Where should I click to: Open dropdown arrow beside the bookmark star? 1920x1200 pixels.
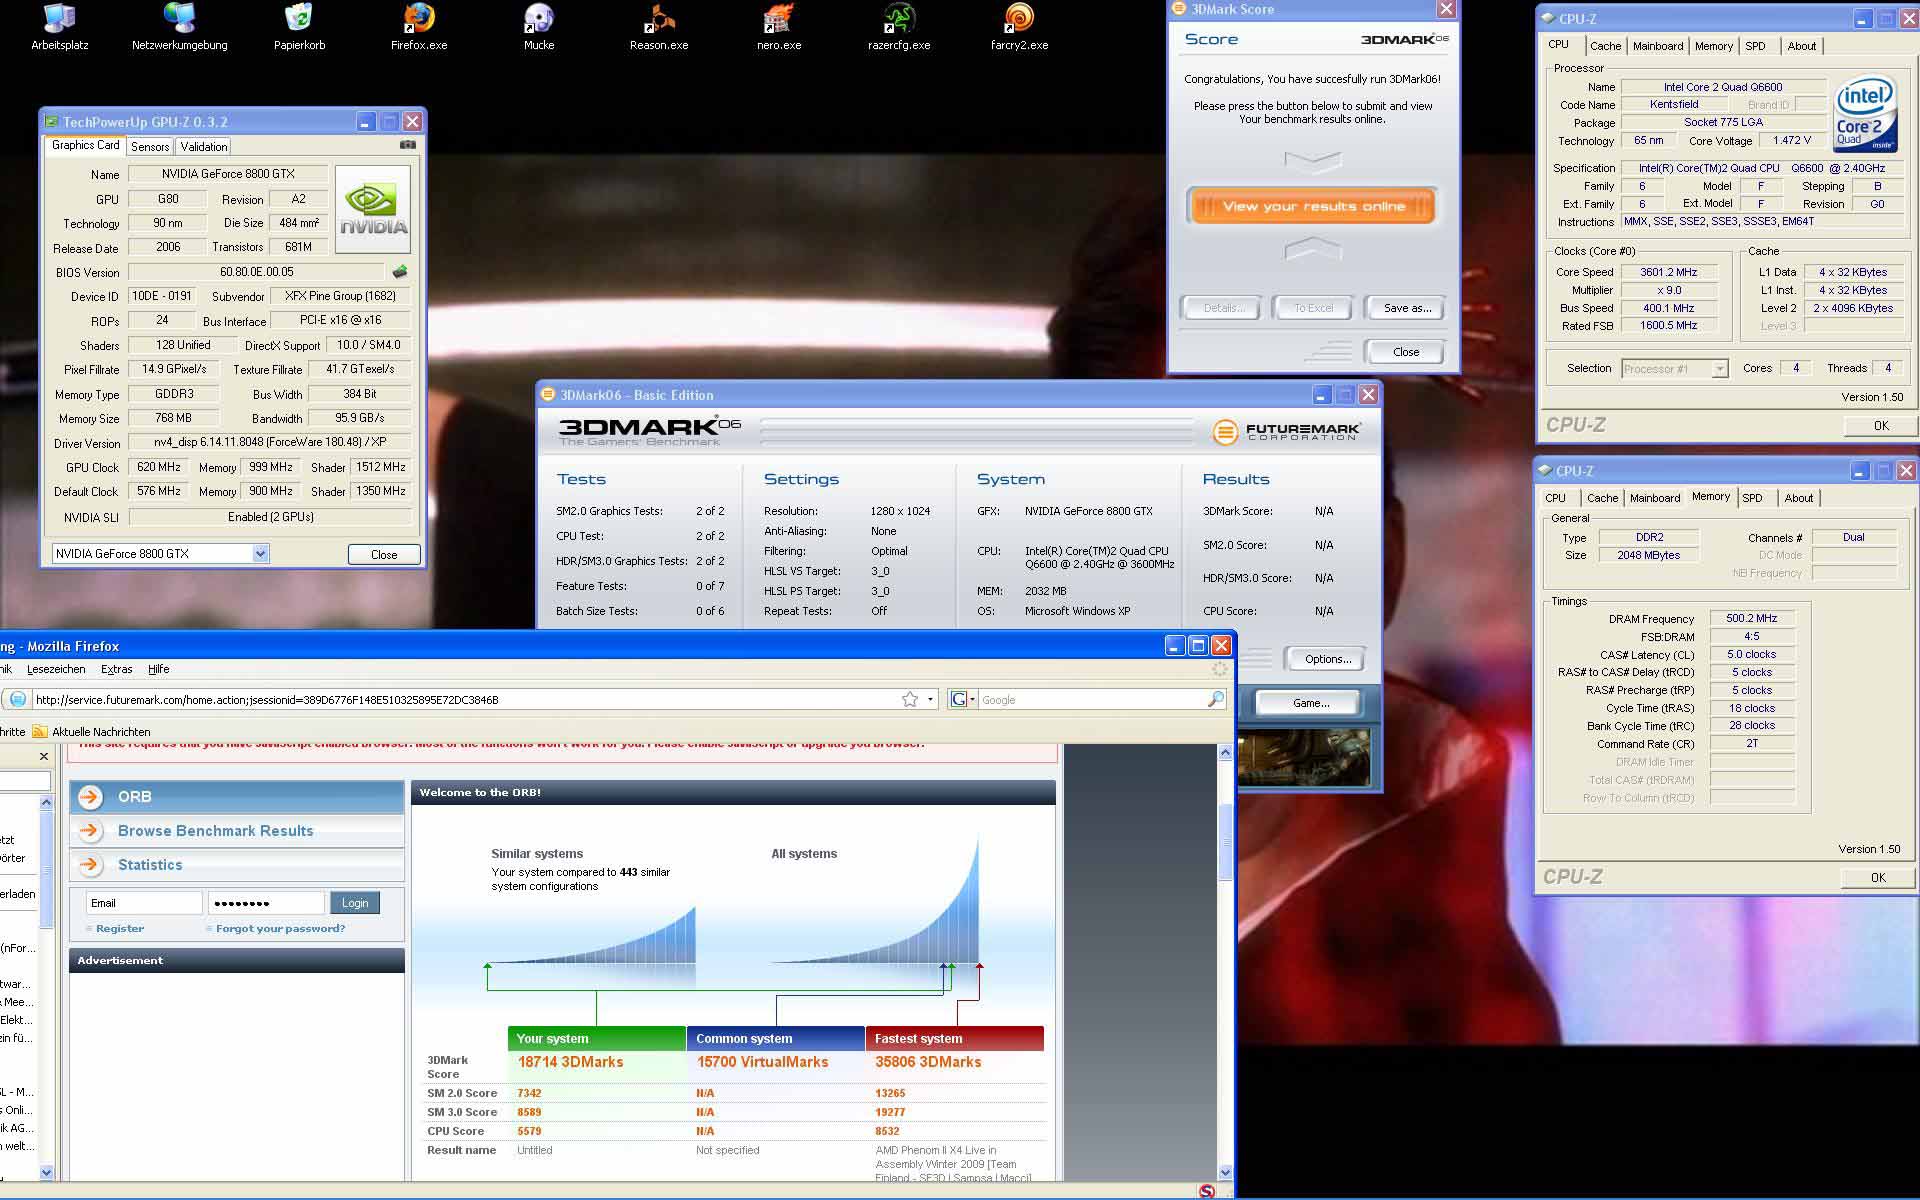[930, 700]
